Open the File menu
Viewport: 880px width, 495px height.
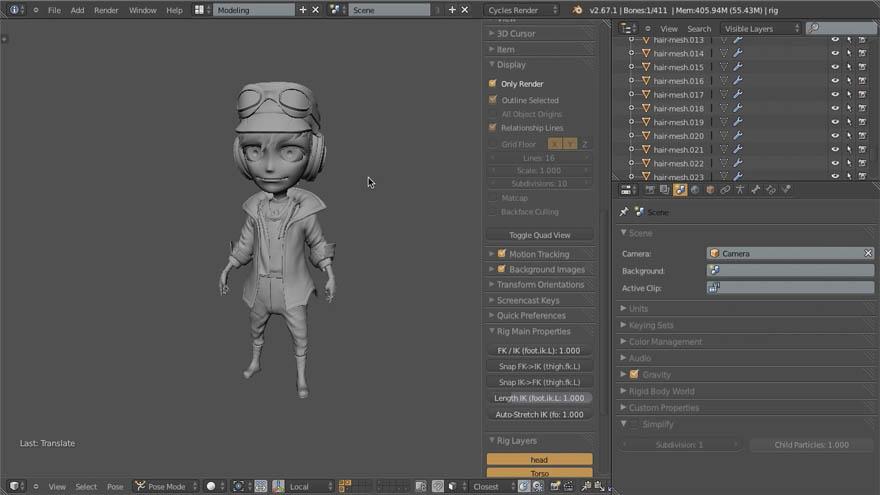pyautogui.click(x=54, y=10)
